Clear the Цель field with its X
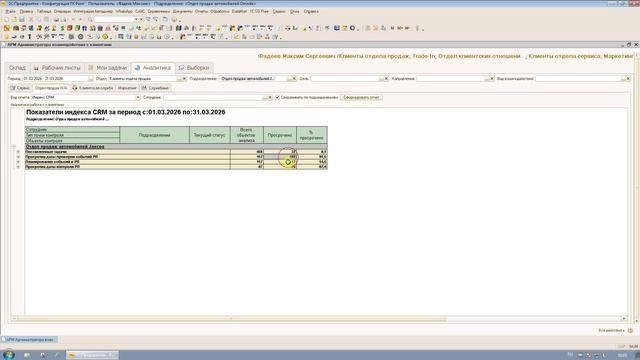 pyautogui.click(x=386, y=78)
